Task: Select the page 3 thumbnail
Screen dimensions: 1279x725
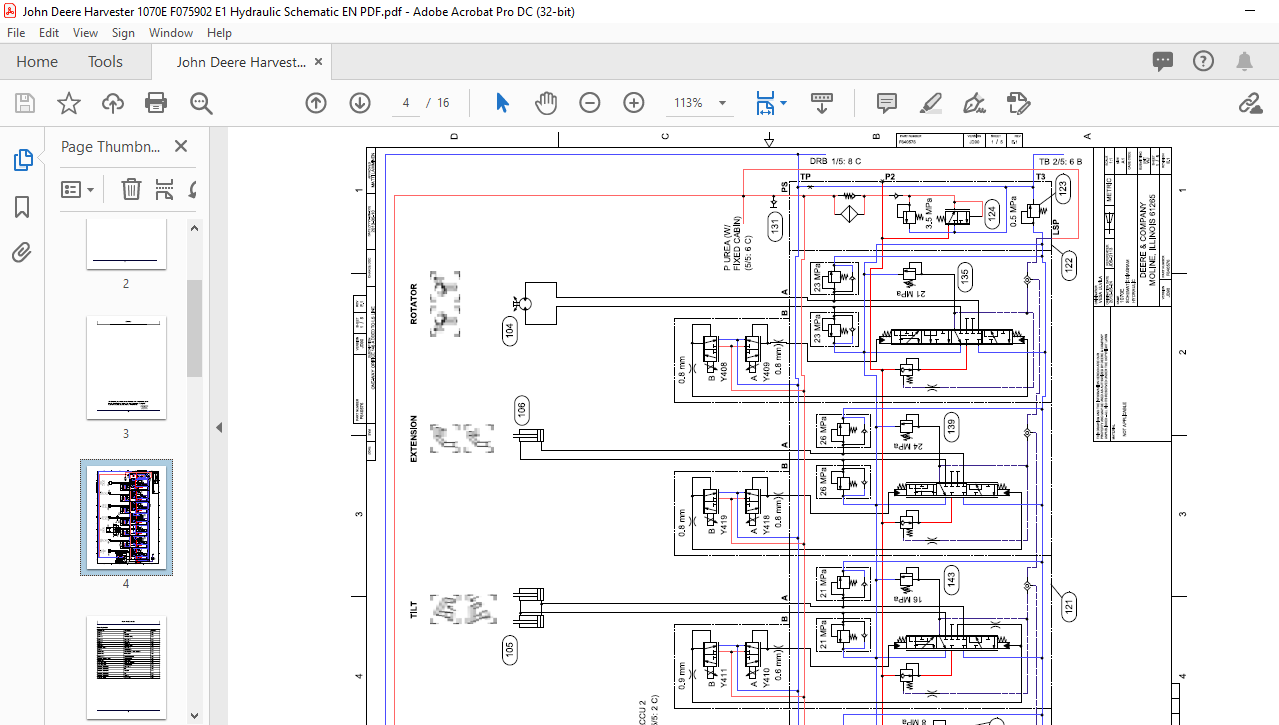Action: point(126,368)
